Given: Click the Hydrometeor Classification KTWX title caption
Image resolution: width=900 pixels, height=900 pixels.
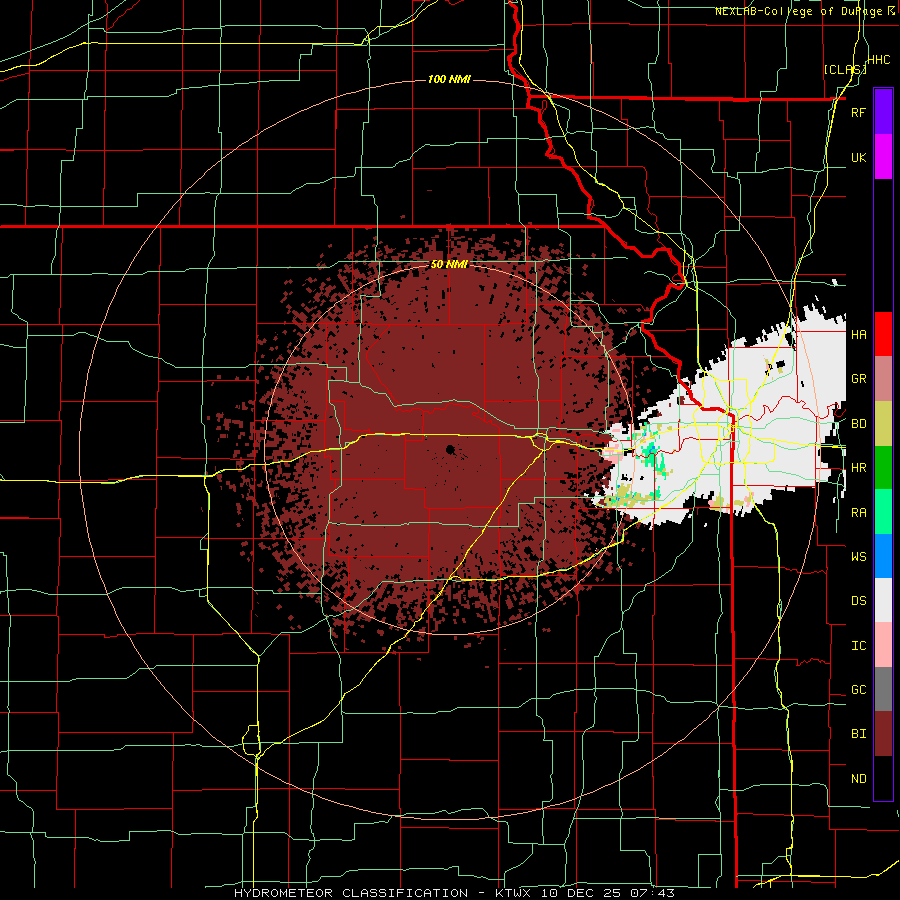Looking at the screenshot, I should coord(454,893).
